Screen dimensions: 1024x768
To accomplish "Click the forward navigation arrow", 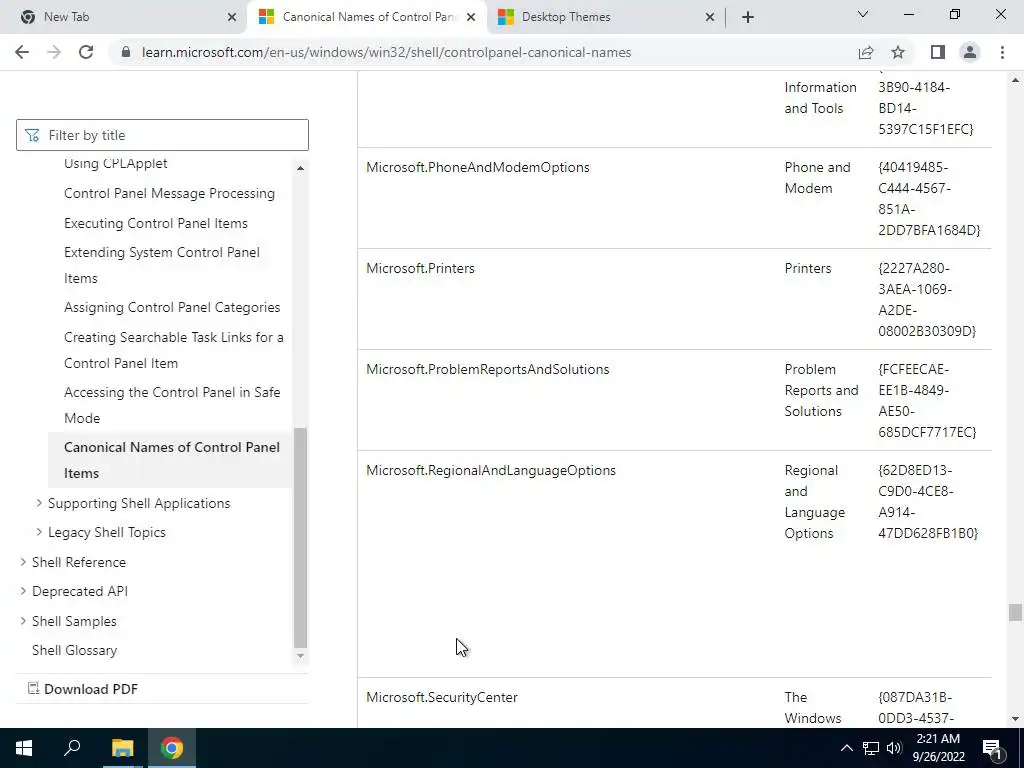I will coord(54,52).
